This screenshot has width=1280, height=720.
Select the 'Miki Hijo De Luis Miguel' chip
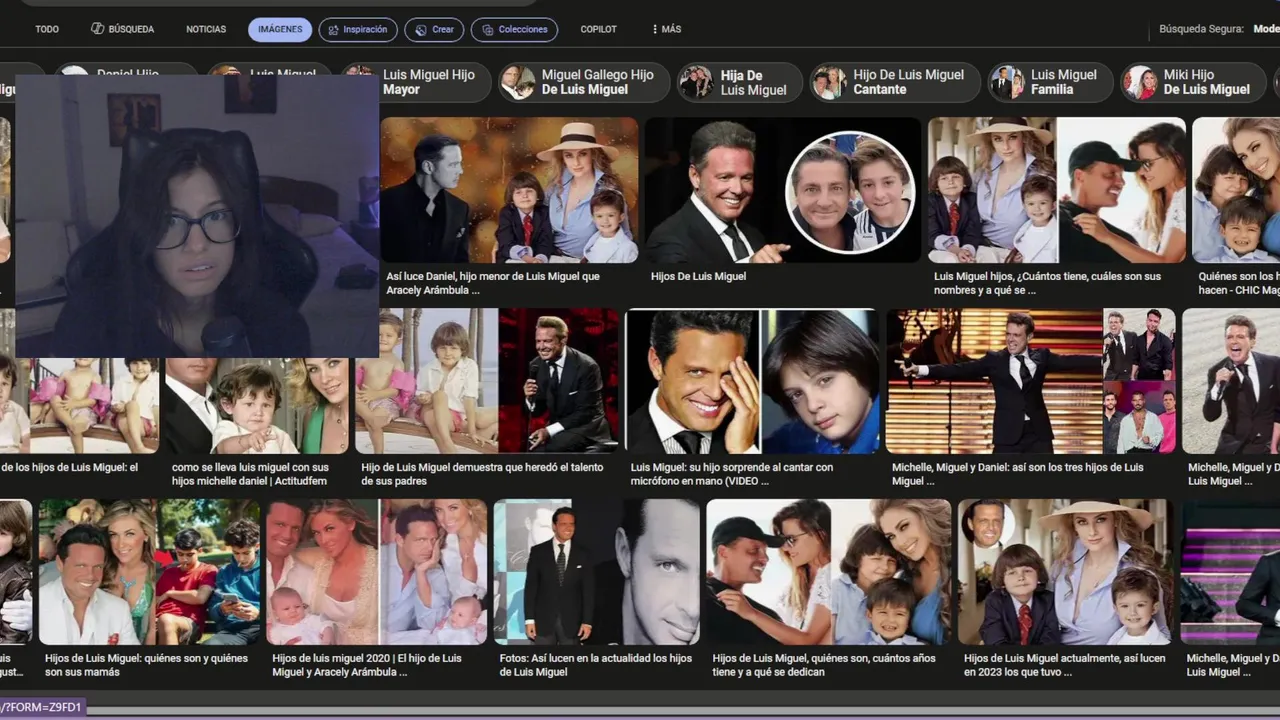click(1194, 82)
